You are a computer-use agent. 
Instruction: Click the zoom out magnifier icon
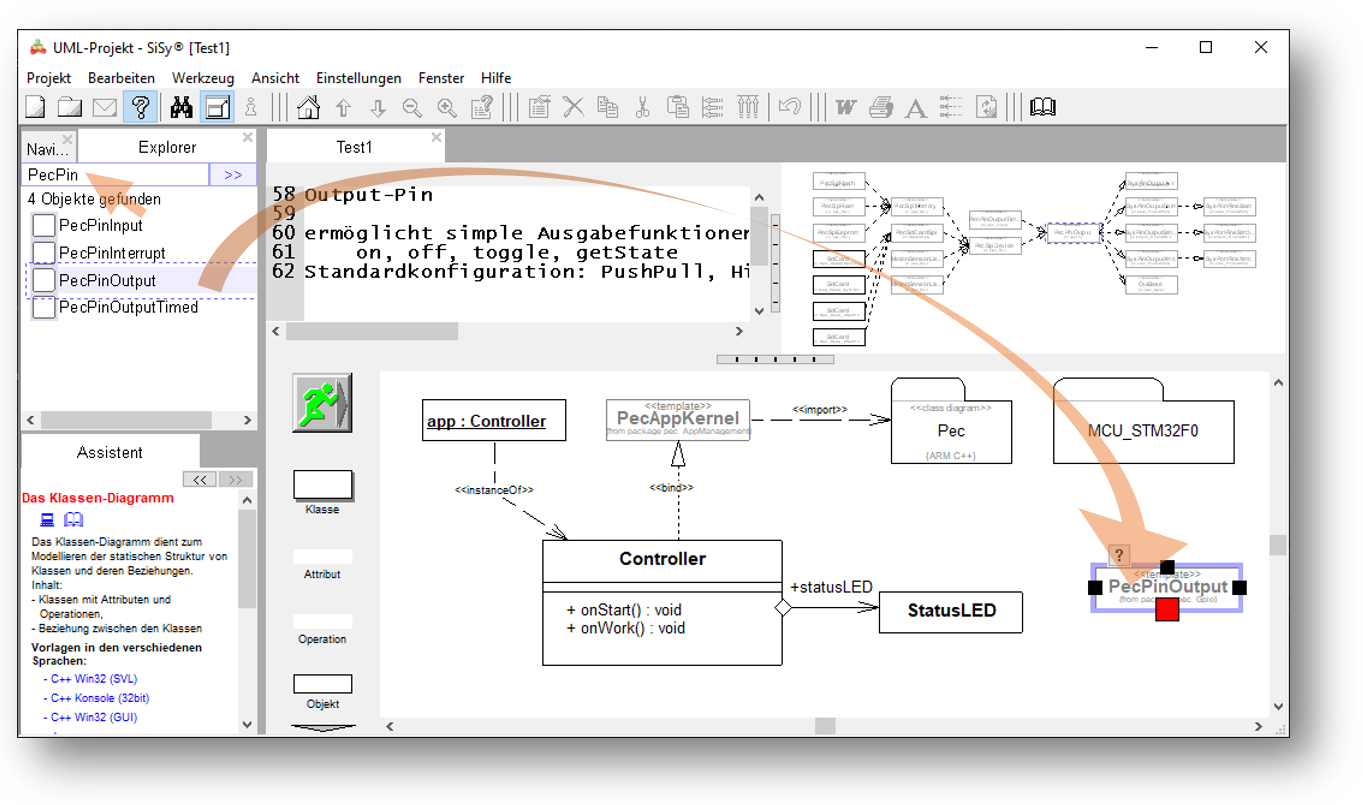pyautogui.click(x=412, y=107)
